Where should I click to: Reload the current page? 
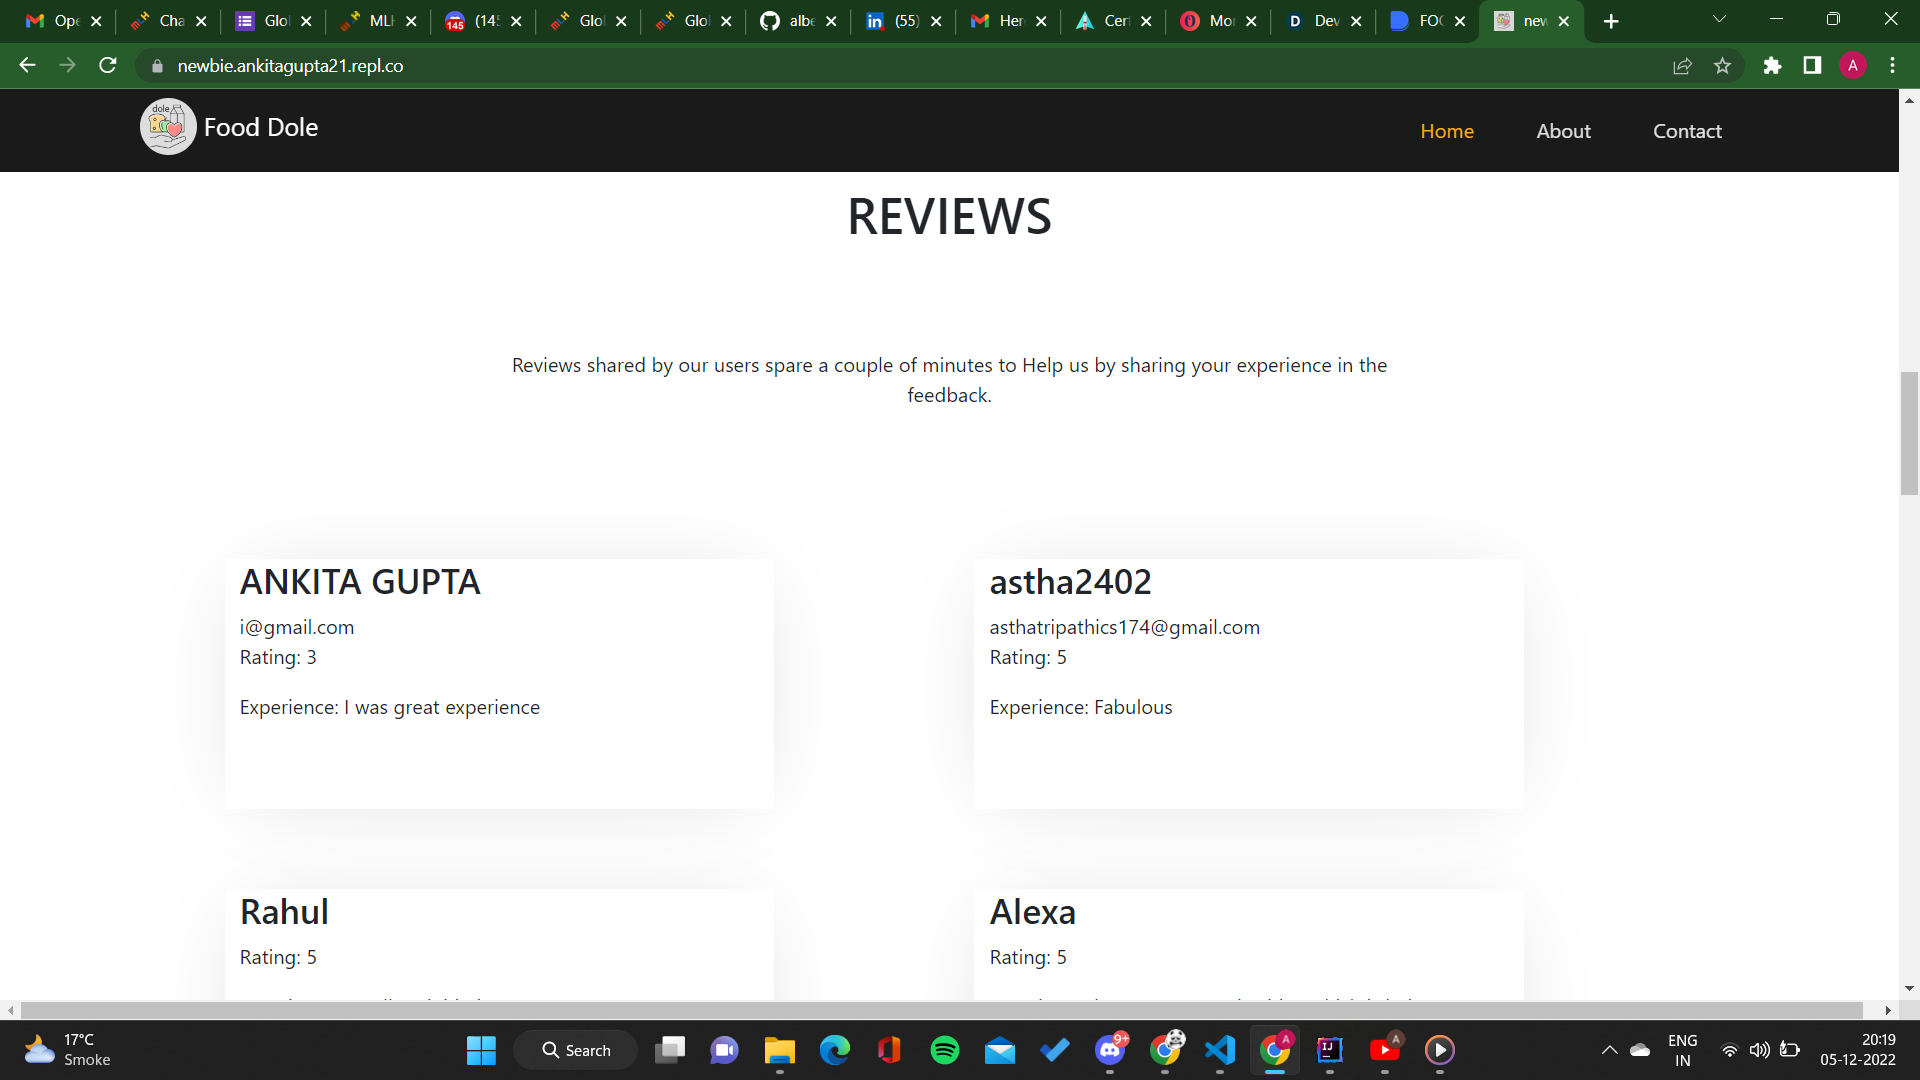point(108,66)
